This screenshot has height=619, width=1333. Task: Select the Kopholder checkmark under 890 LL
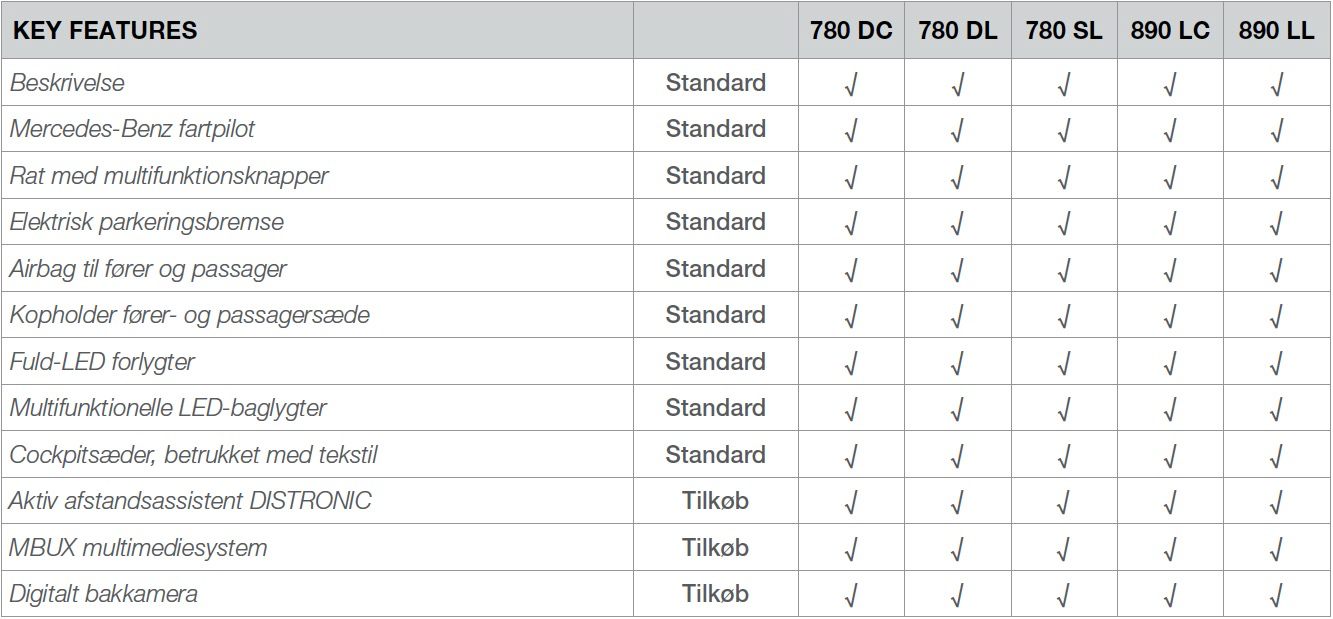1276,317
